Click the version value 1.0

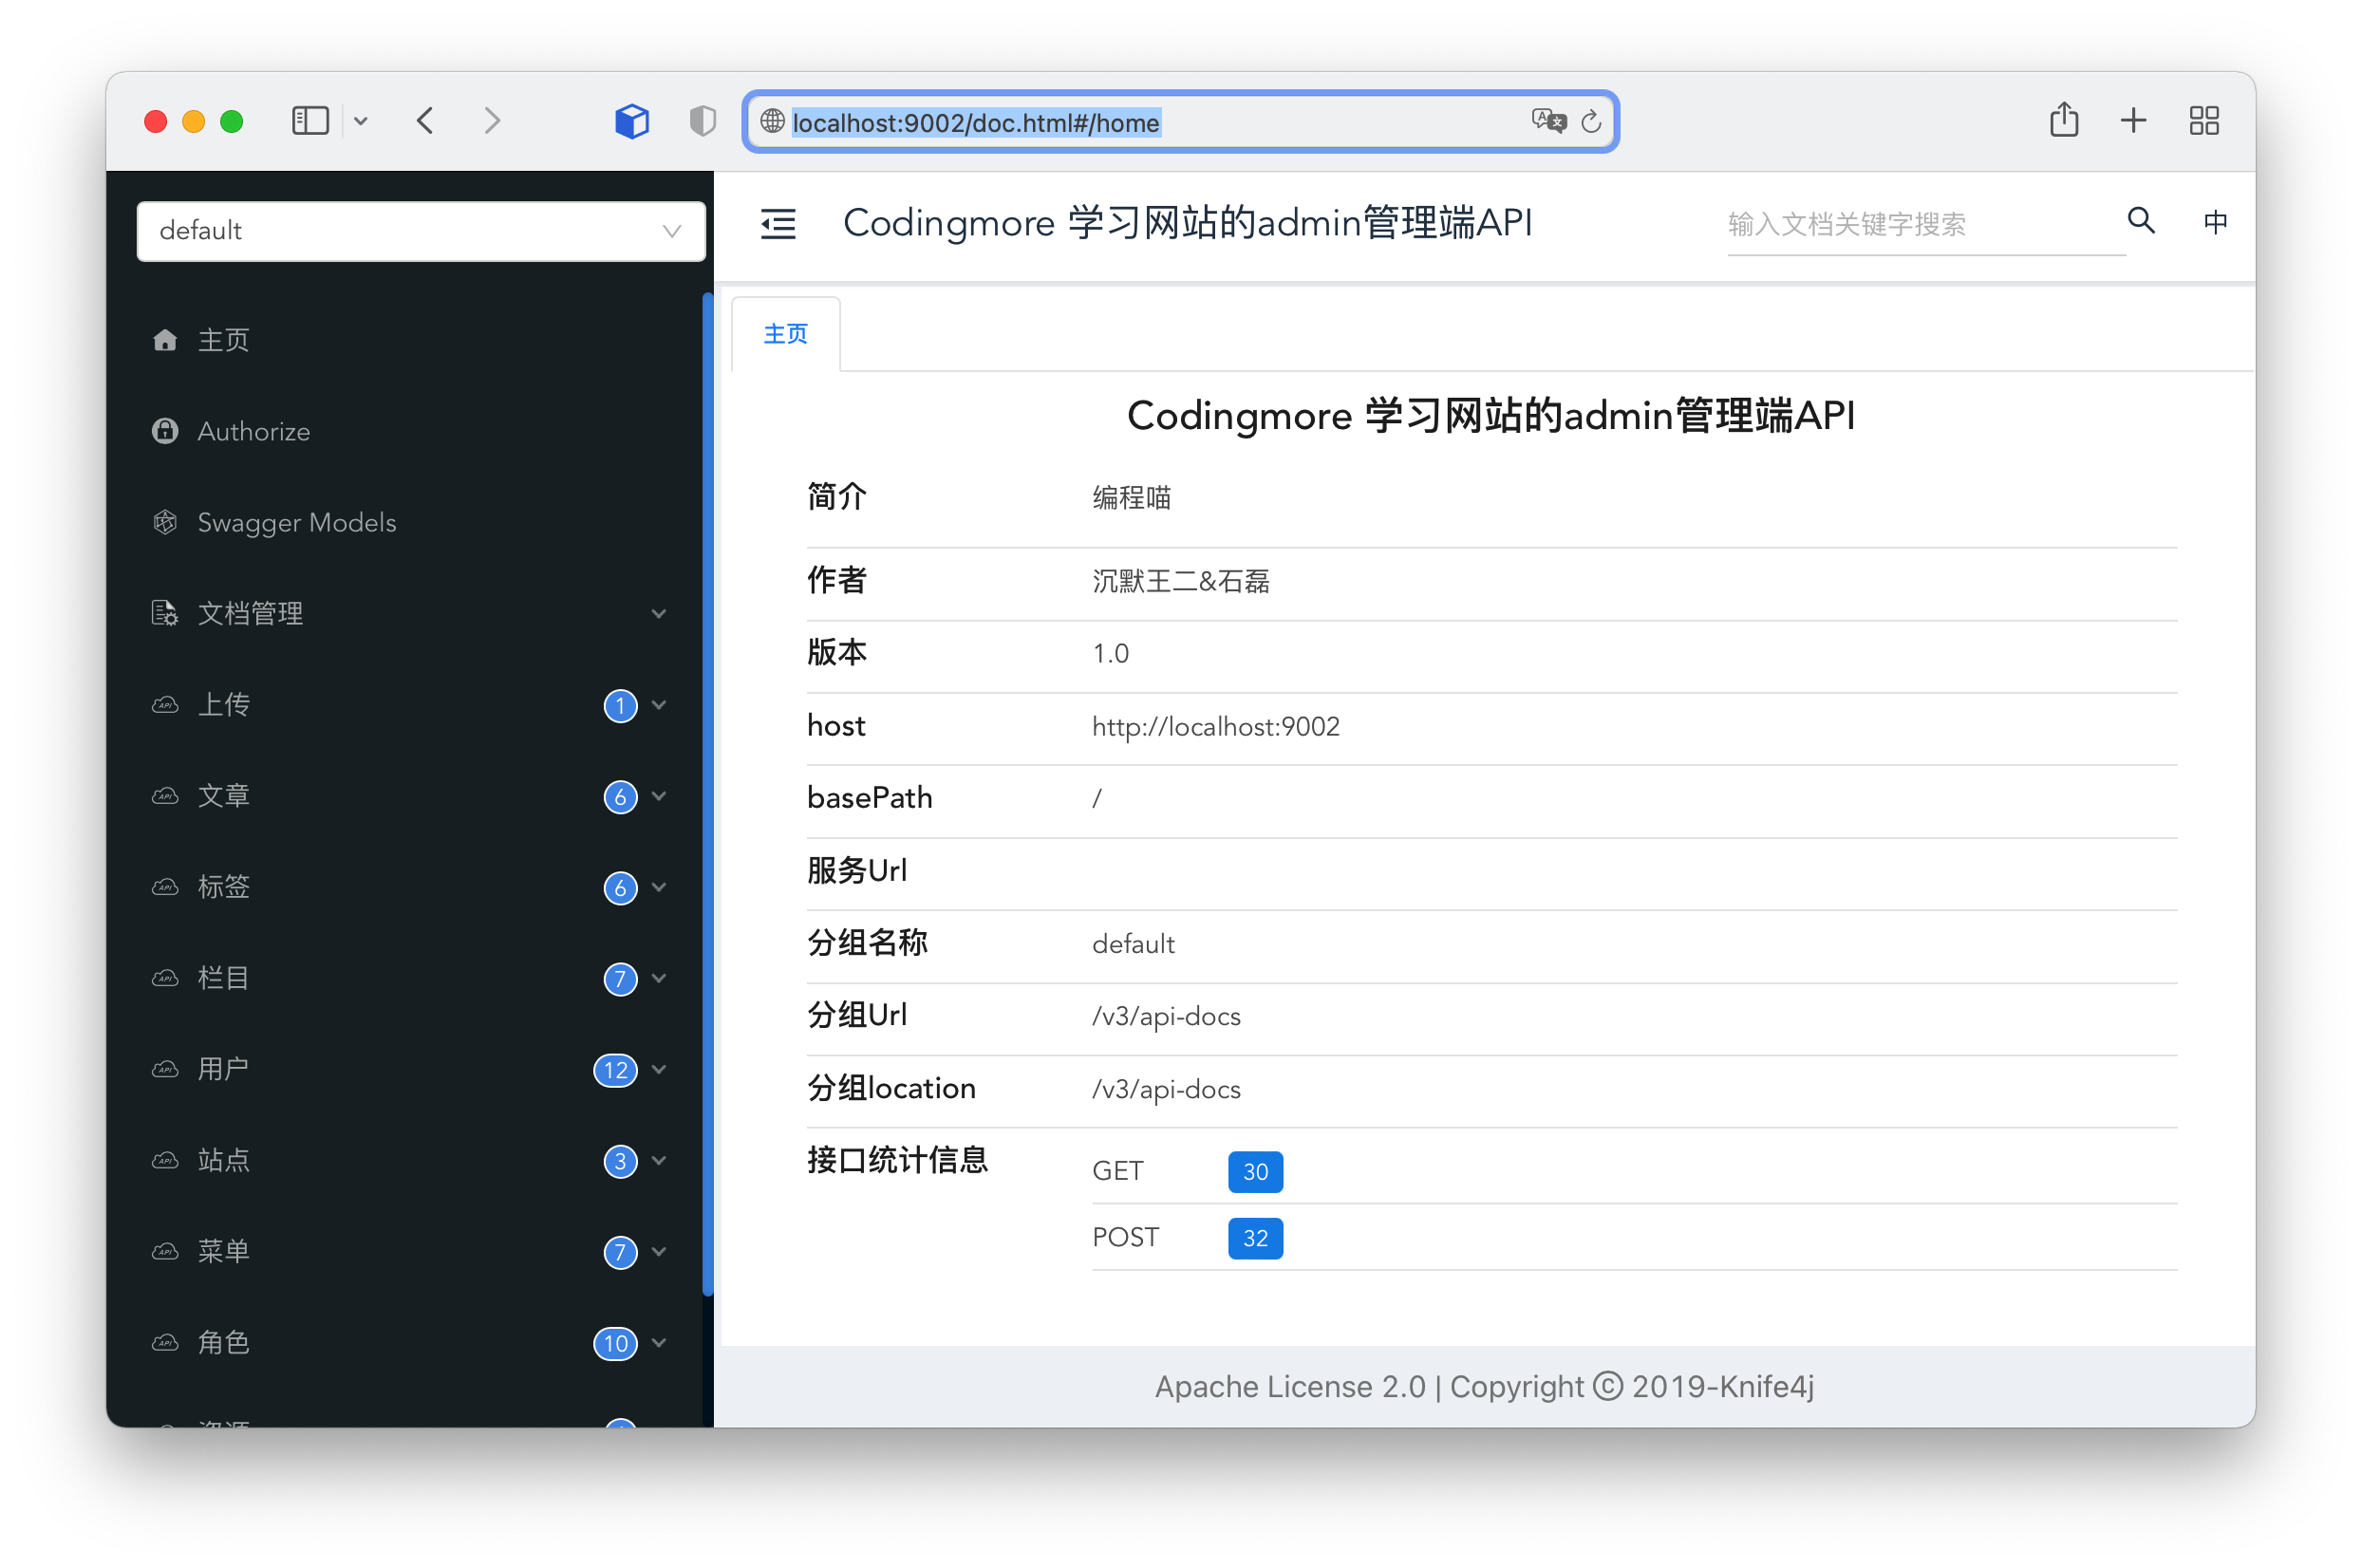coord(1110,654)
